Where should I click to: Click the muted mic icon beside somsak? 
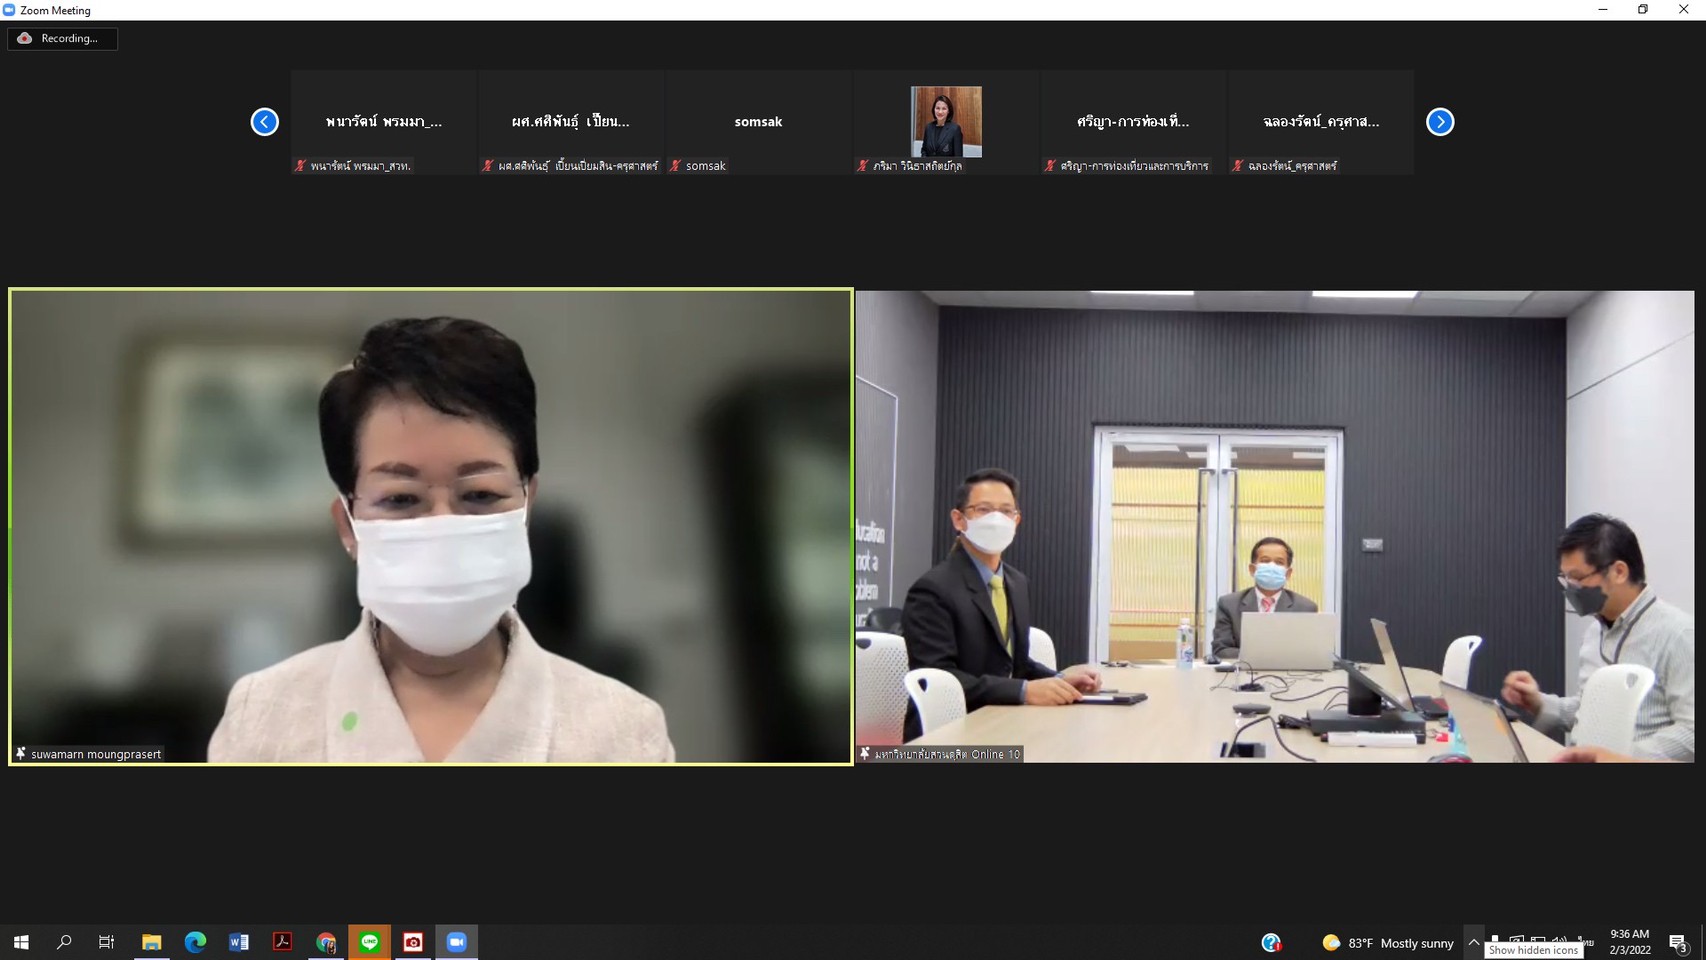click(x=675, y=166)
